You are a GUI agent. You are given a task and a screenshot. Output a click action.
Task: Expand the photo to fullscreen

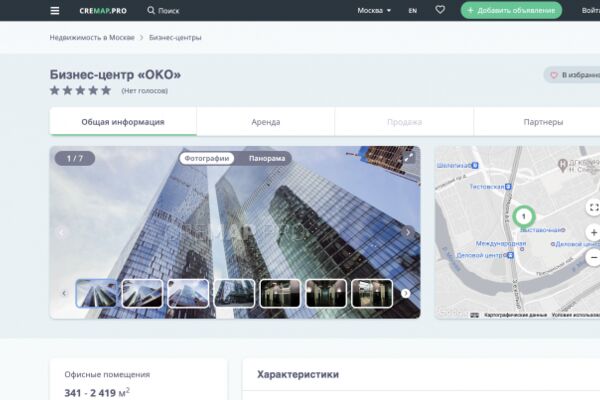point(409,157)
